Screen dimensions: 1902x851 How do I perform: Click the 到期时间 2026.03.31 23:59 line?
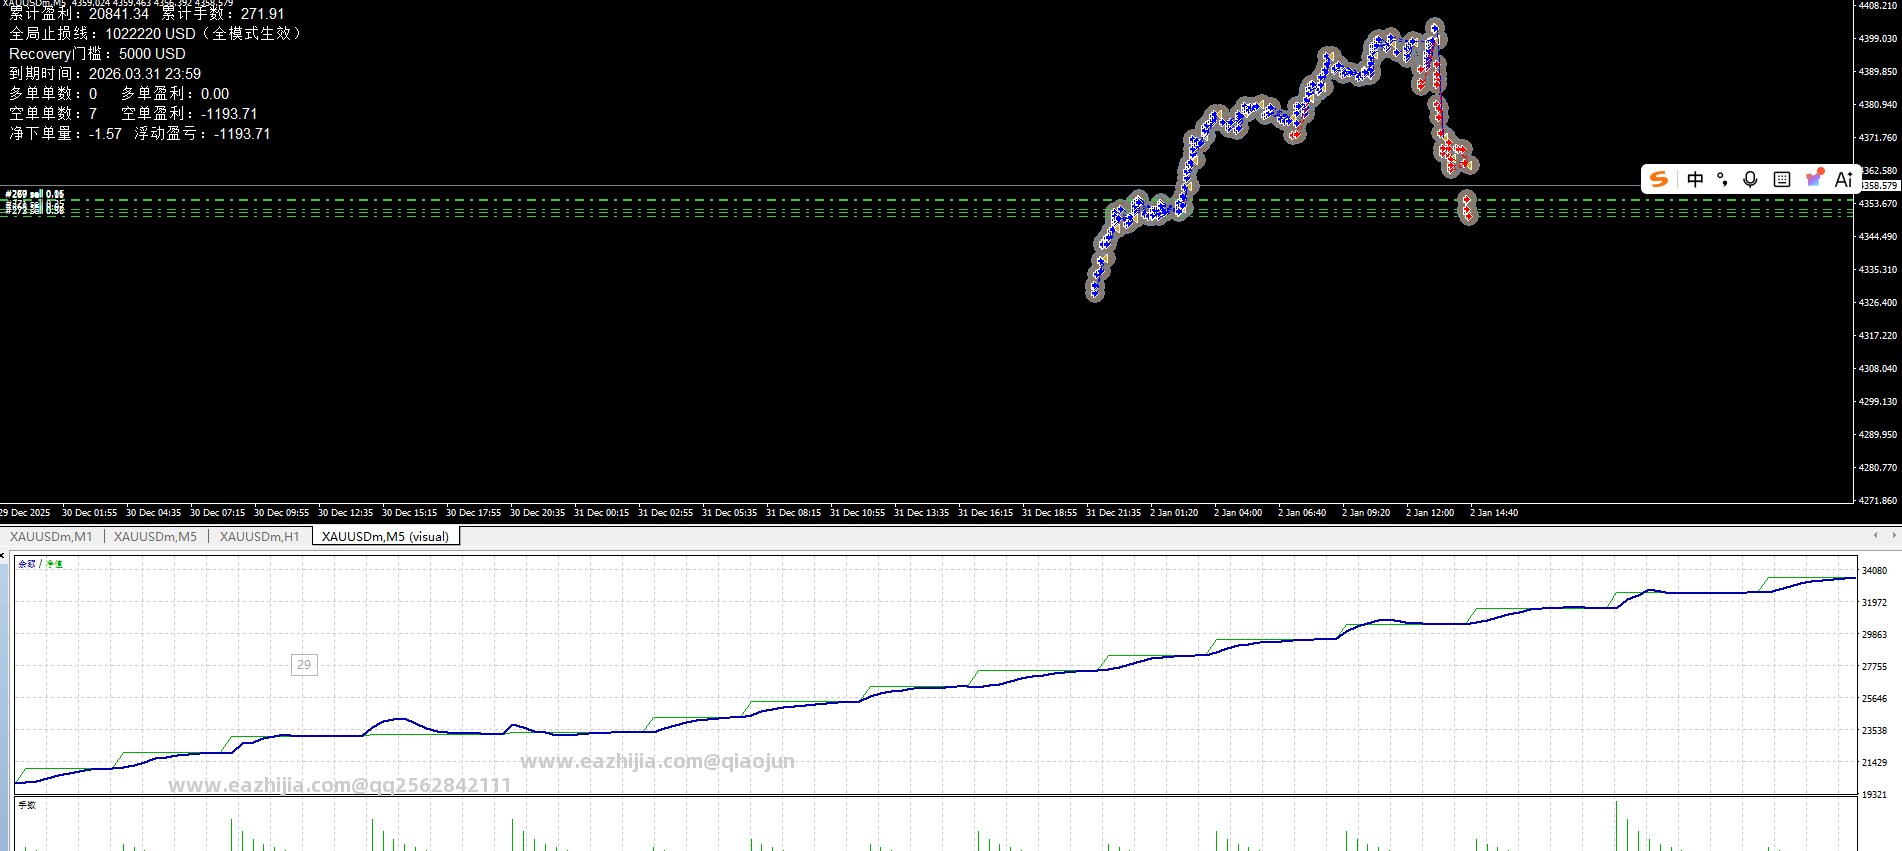pyautogui.click(x=105, y=74)
